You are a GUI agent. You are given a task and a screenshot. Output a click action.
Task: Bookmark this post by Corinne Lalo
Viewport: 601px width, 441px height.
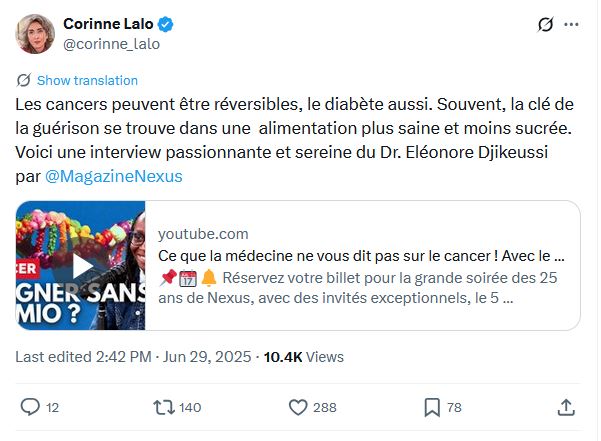pyautogui.click(x=432, y=407)
